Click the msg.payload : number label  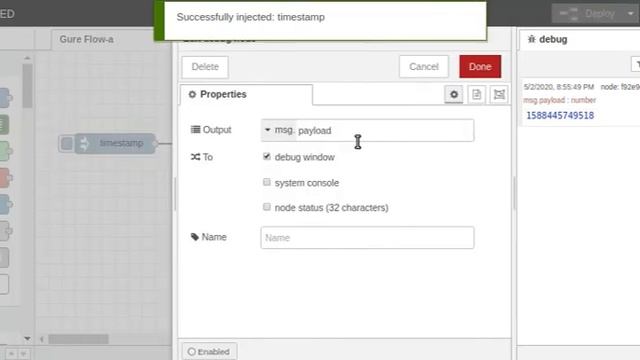560,100
